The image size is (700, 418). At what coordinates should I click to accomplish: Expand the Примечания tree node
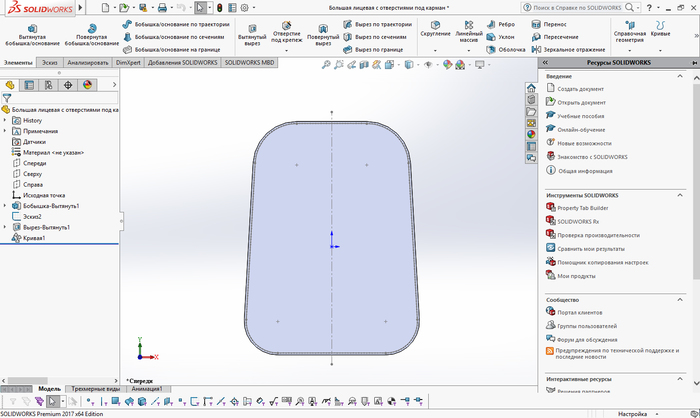tap(5, 131)
